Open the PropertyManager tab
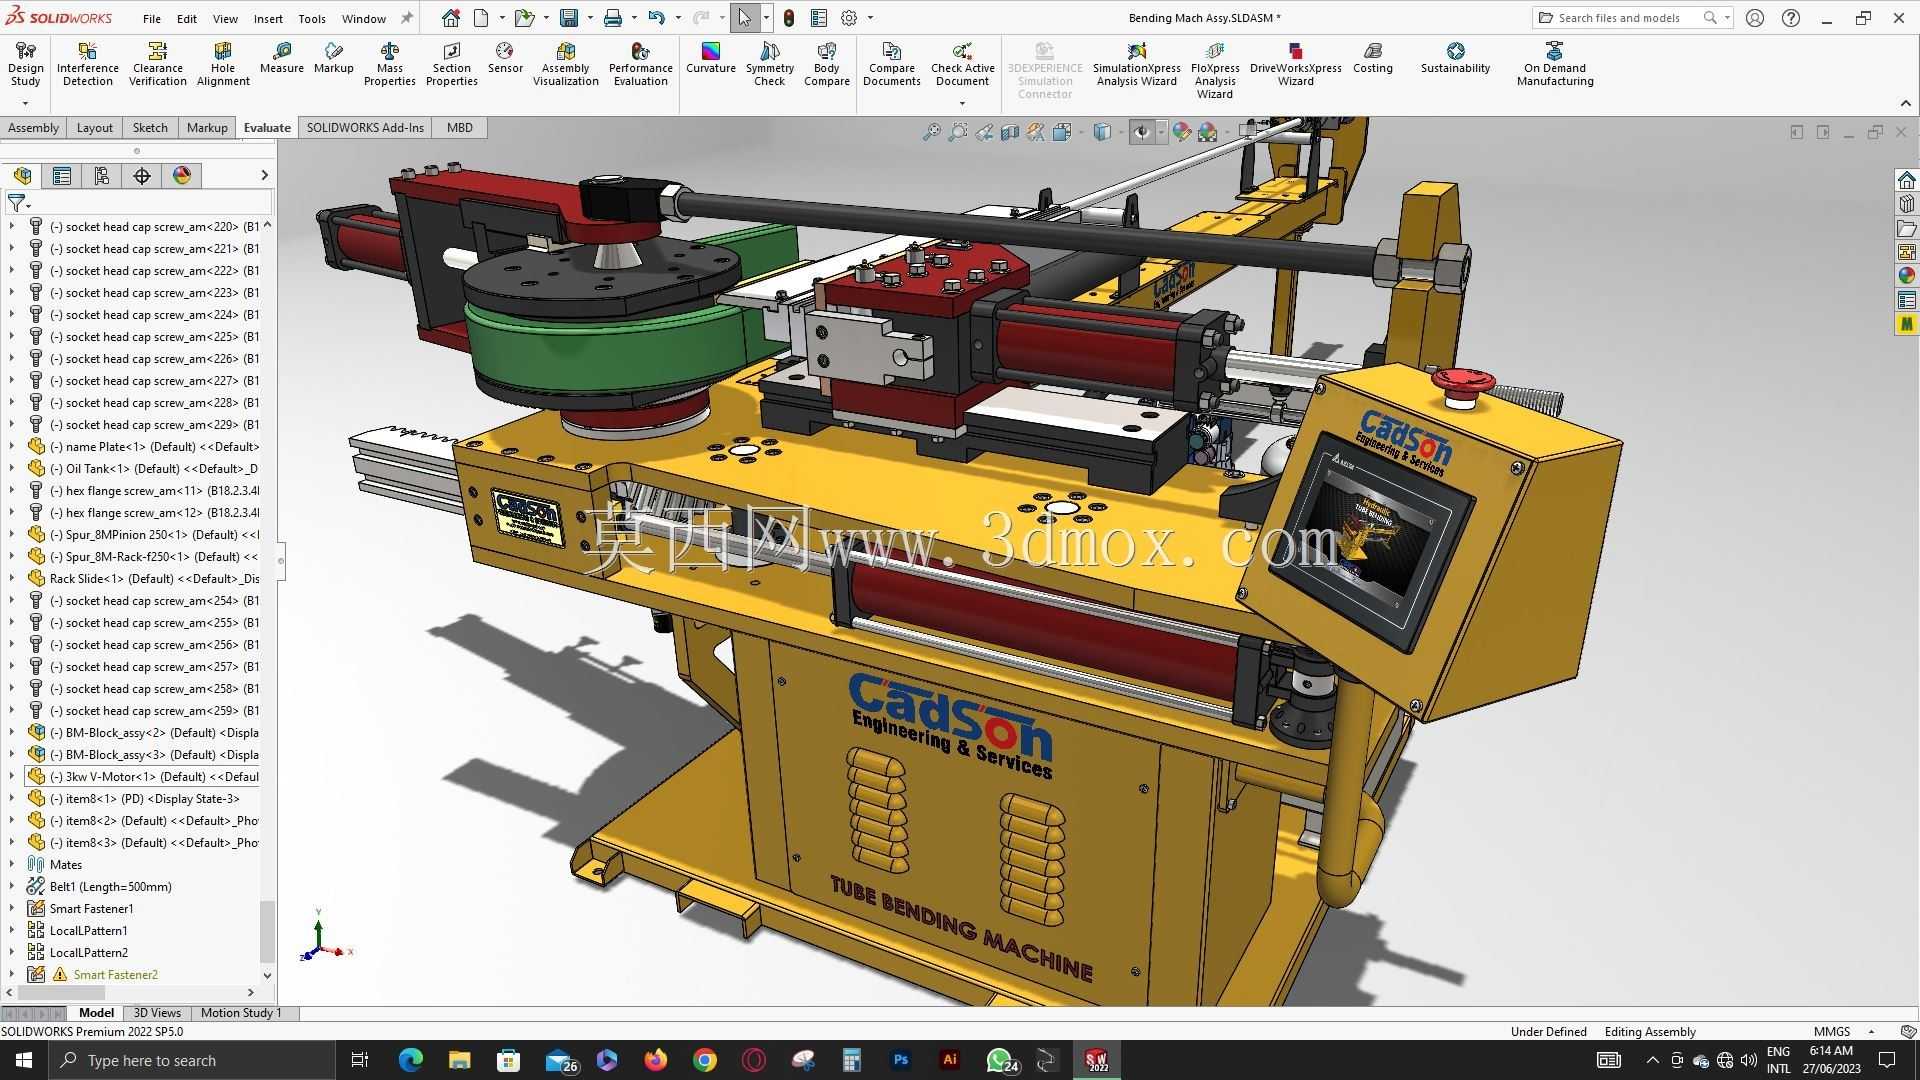The height and width of the screenshot is (1080, 1920). pyautogui.click(x=62, y=176)
